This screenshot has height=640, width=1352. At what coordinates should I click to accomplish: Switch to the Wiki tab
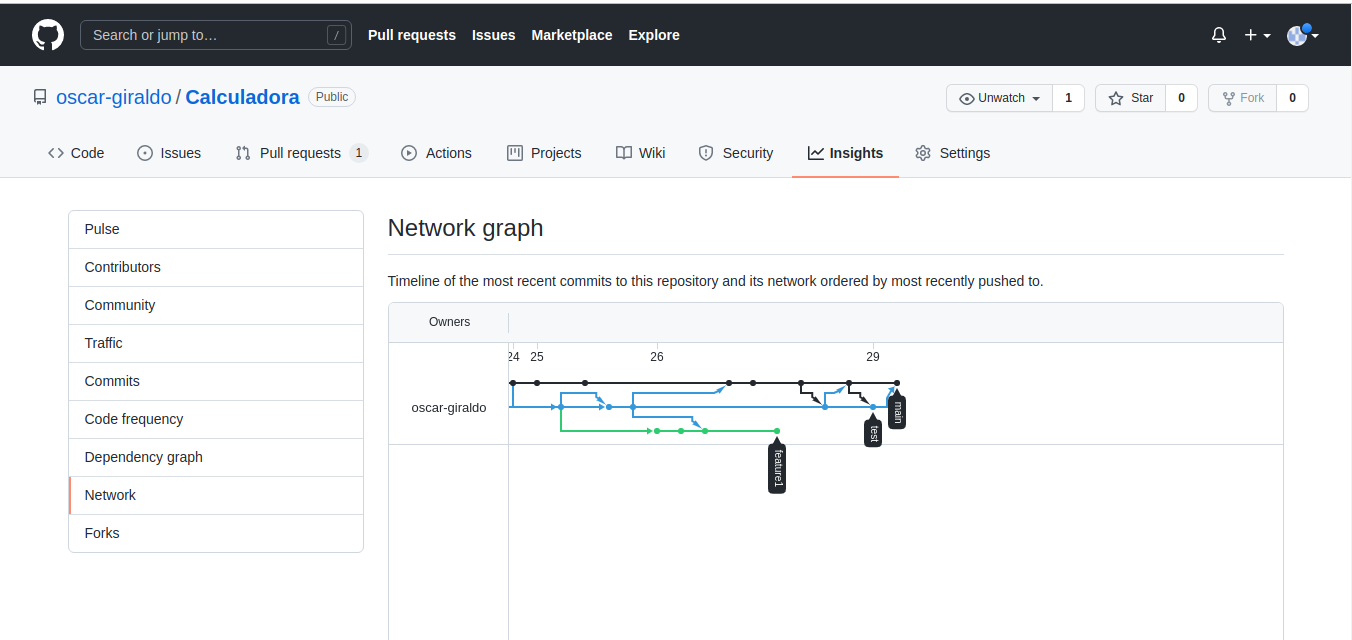(x=641, y=153)
